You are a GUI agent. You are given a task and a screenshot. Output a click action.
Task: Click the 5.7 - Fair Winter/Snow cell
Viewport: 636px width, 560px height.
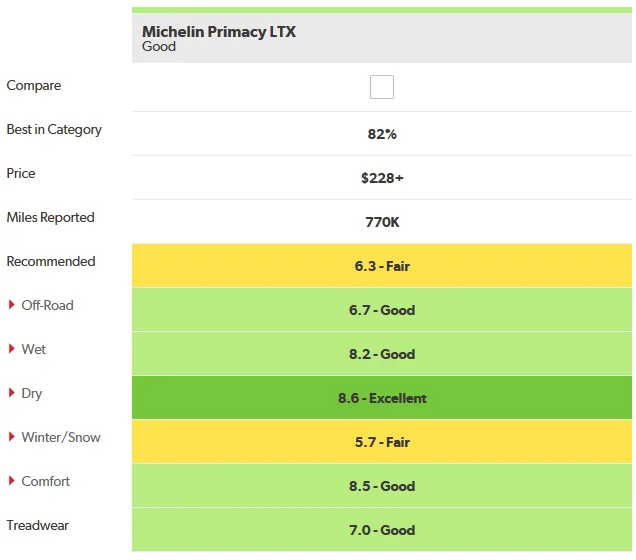pos(382,442)
